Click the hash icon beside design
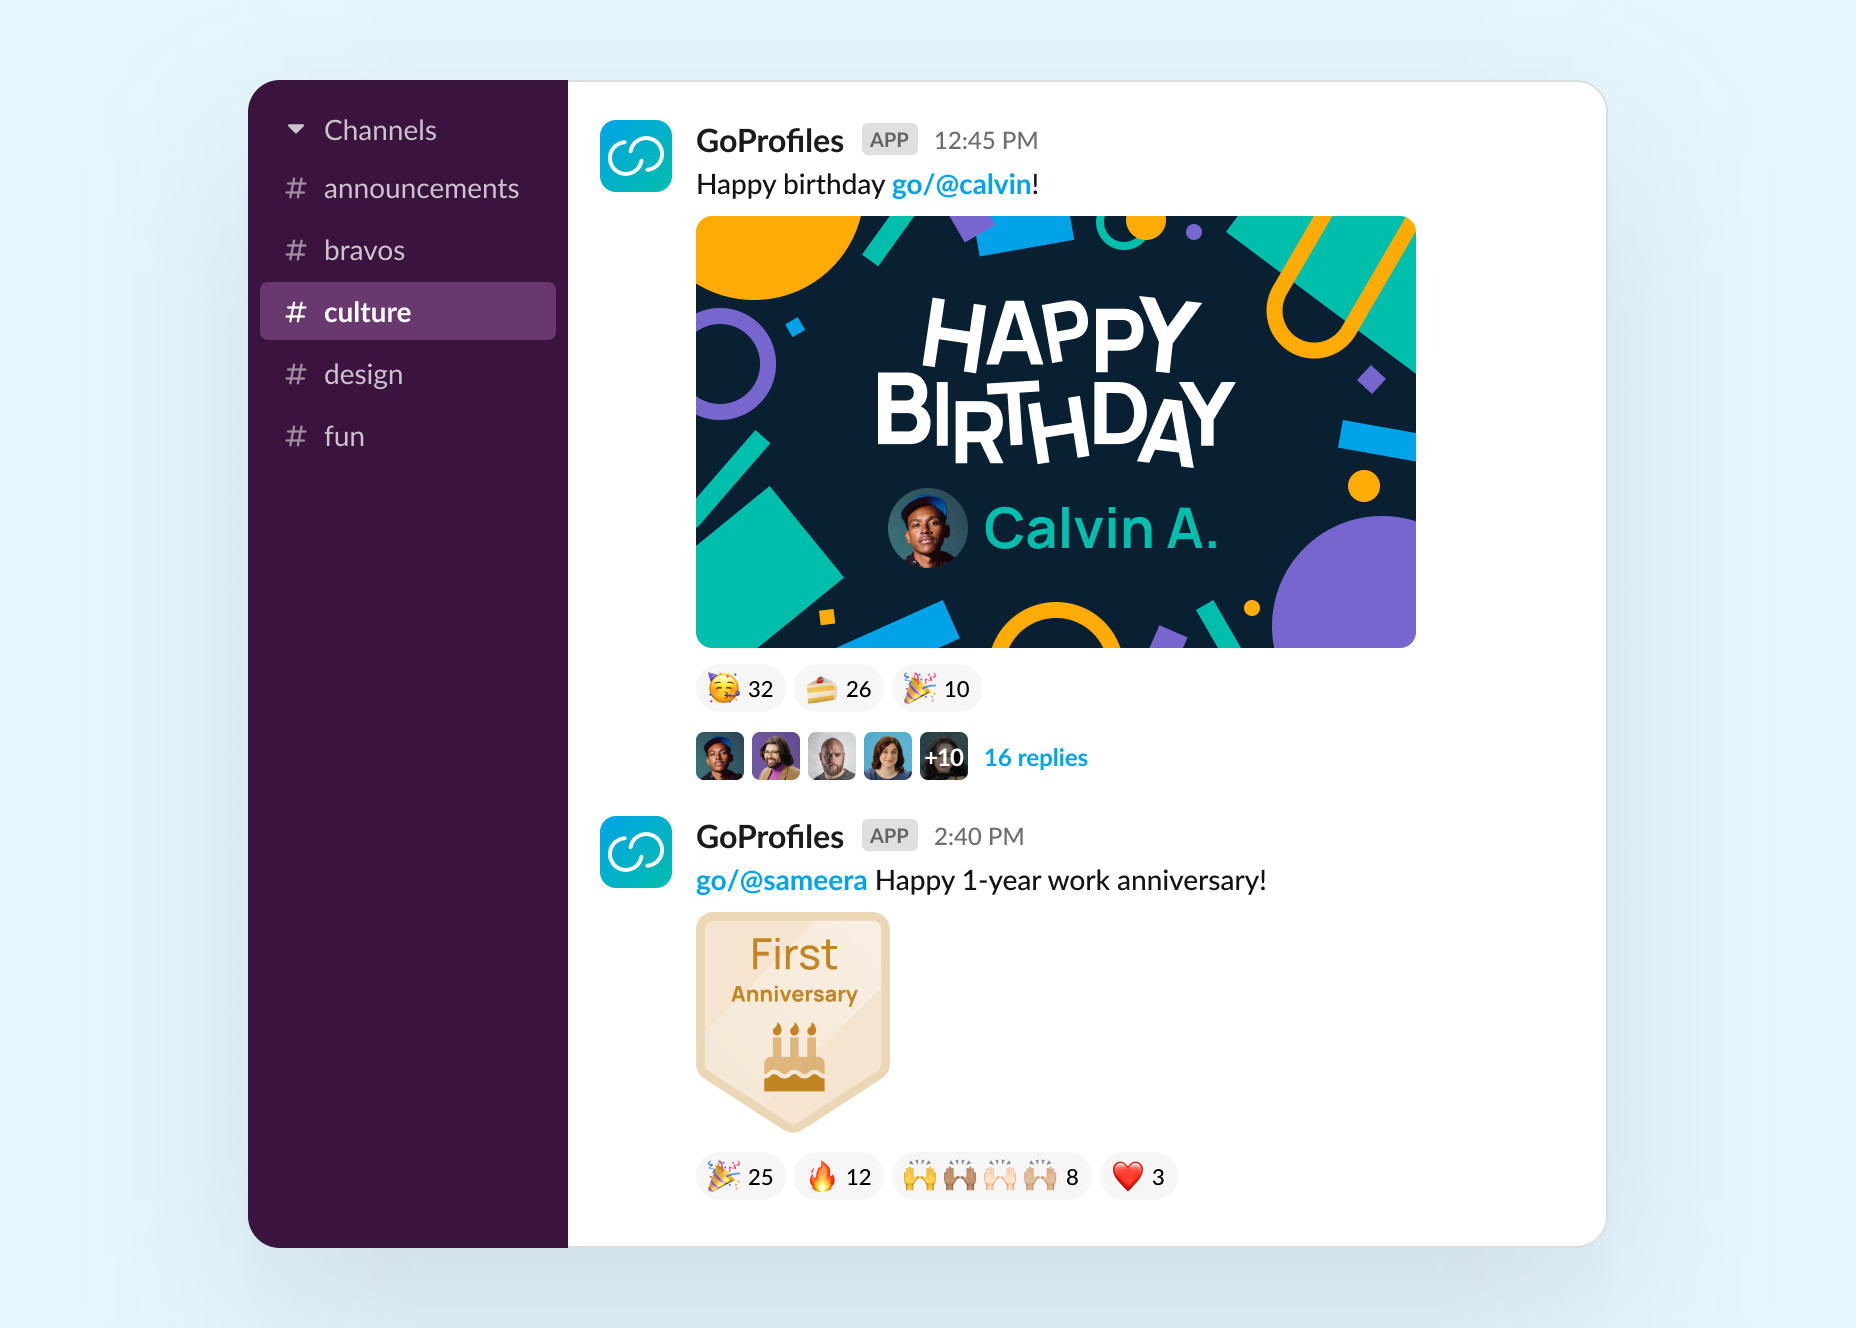1856x1328 pixels. 295,374
